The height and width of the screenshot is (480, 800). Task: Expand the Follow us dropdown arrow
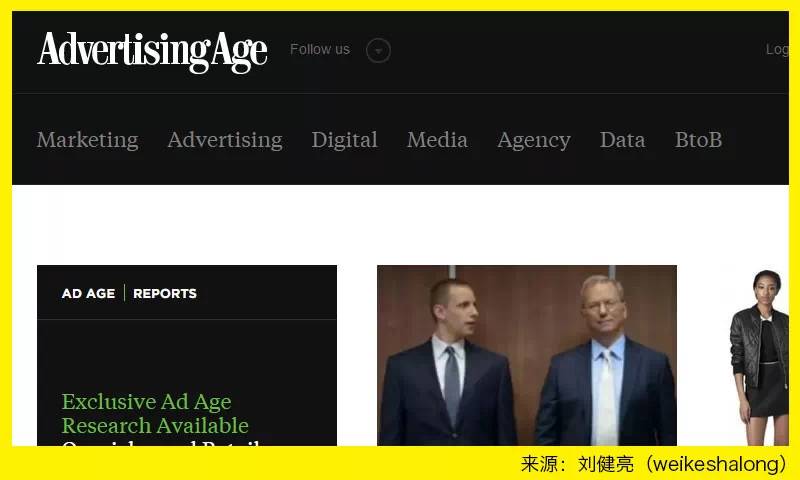[x=378, y=50]
